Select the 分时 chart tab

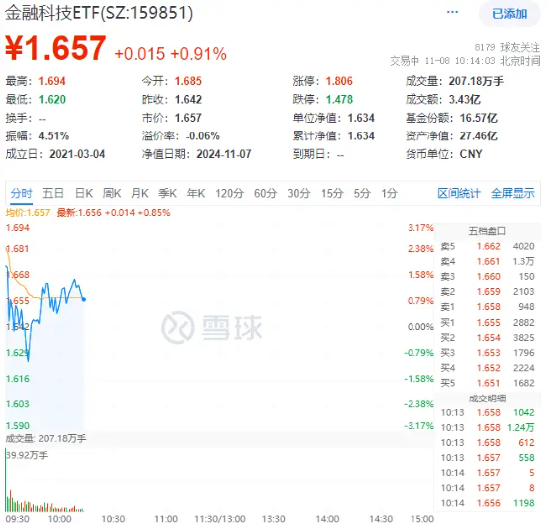pyautogui.click(x=21, y=193)
